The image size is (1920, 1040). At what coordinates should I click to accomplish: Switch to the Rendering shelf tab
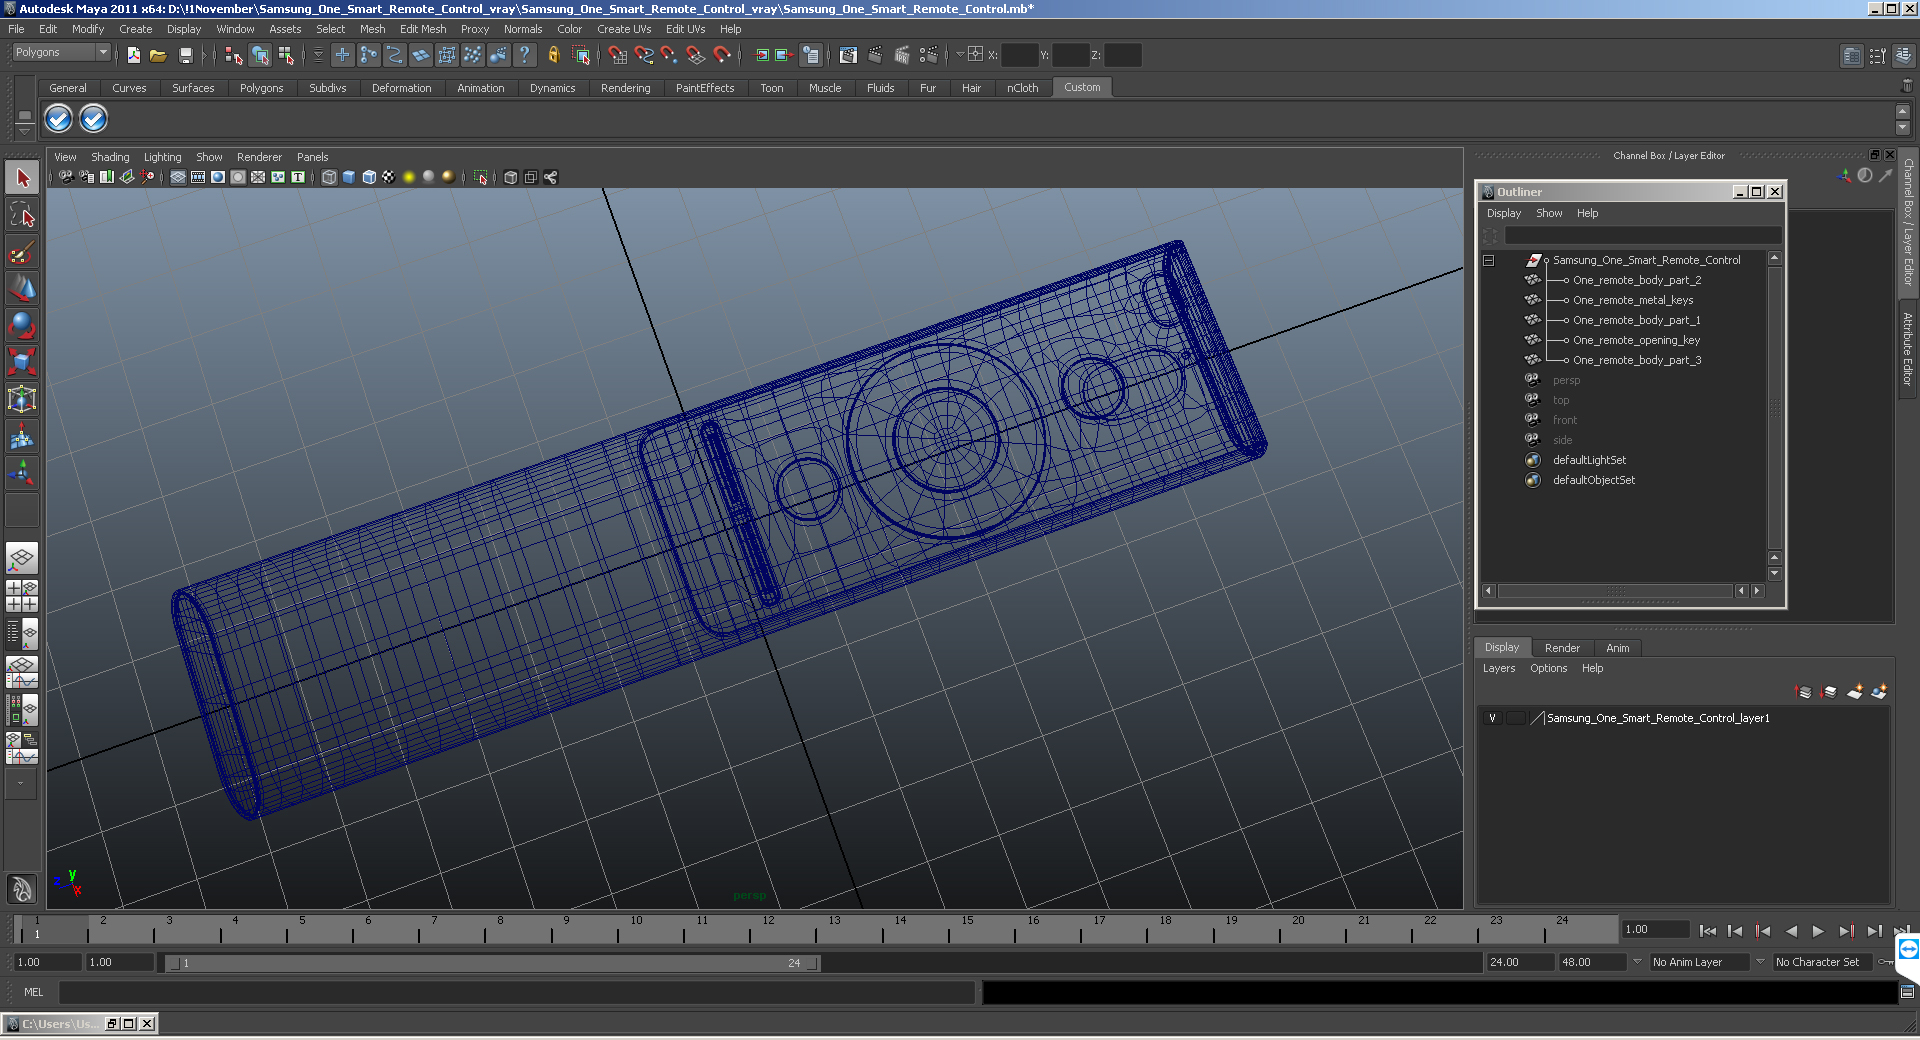click(625, 88)
